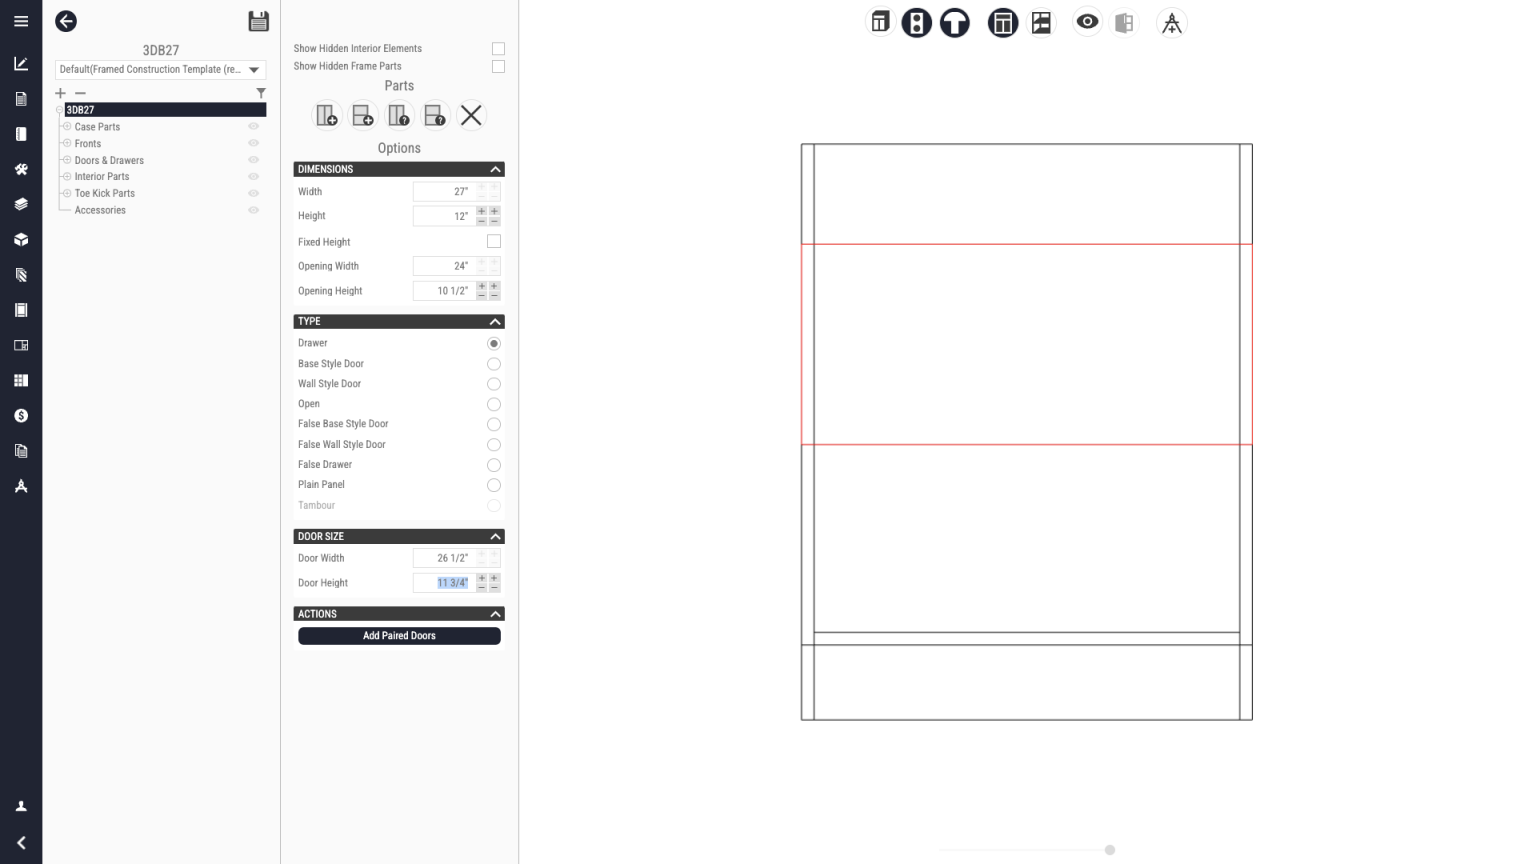Click the vertical divider question-mark icon
Screen dimensions: 1536x864
[x=399, y=116]
